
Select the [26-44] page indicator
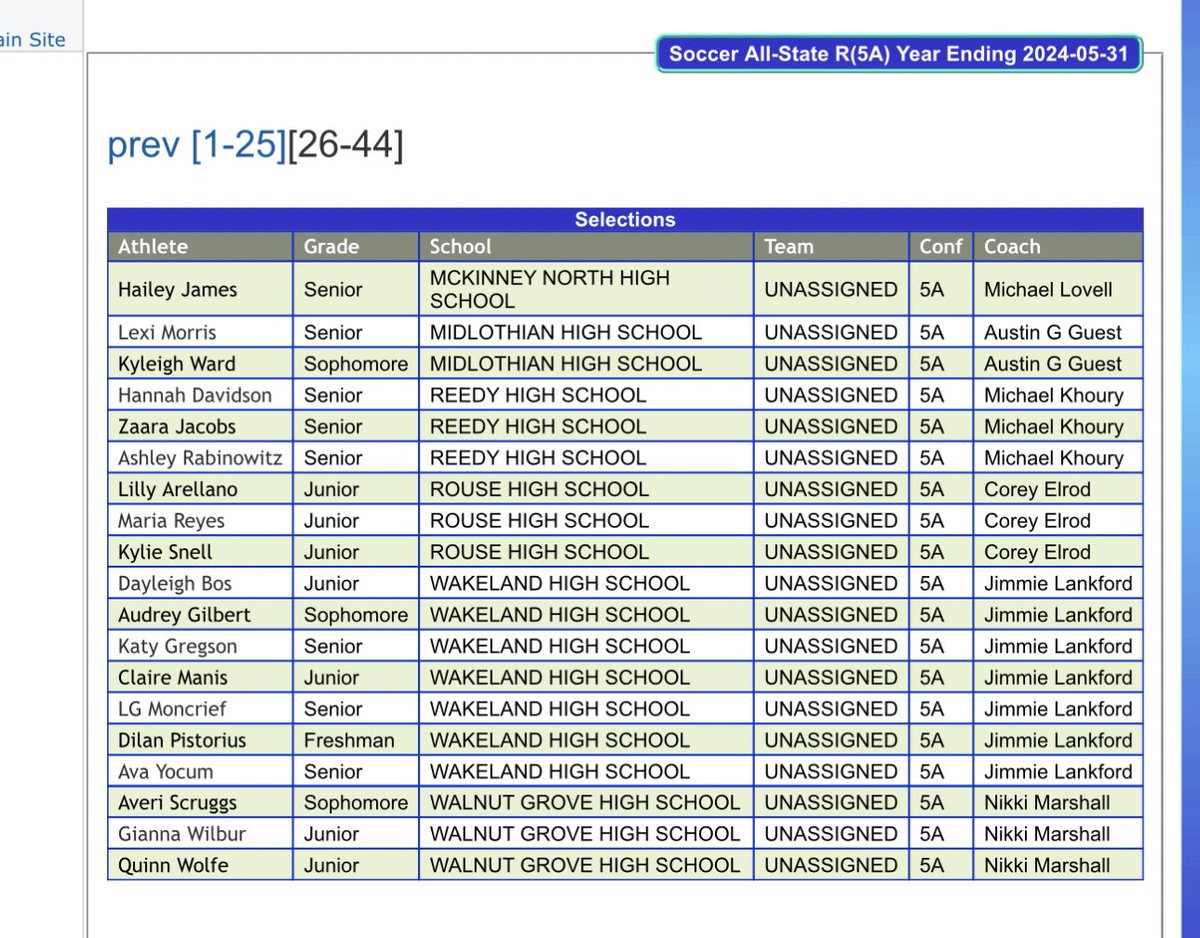tap(345, 146)
